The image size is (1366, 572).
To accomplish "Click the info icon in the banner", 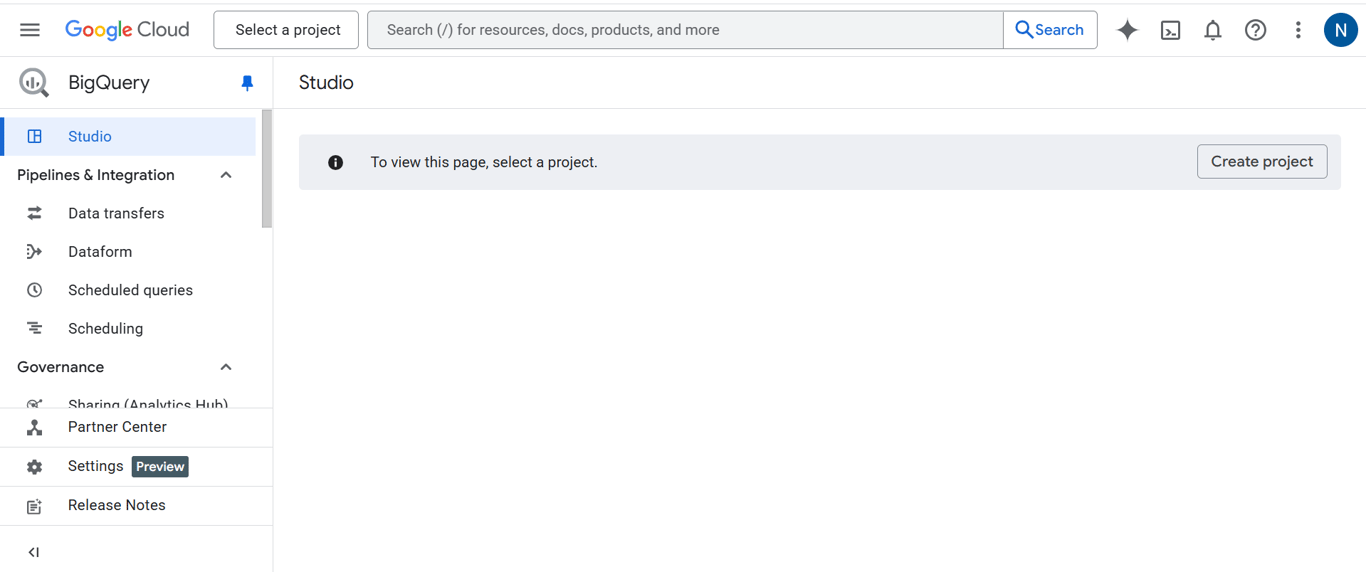I will [x=336, y=162].
